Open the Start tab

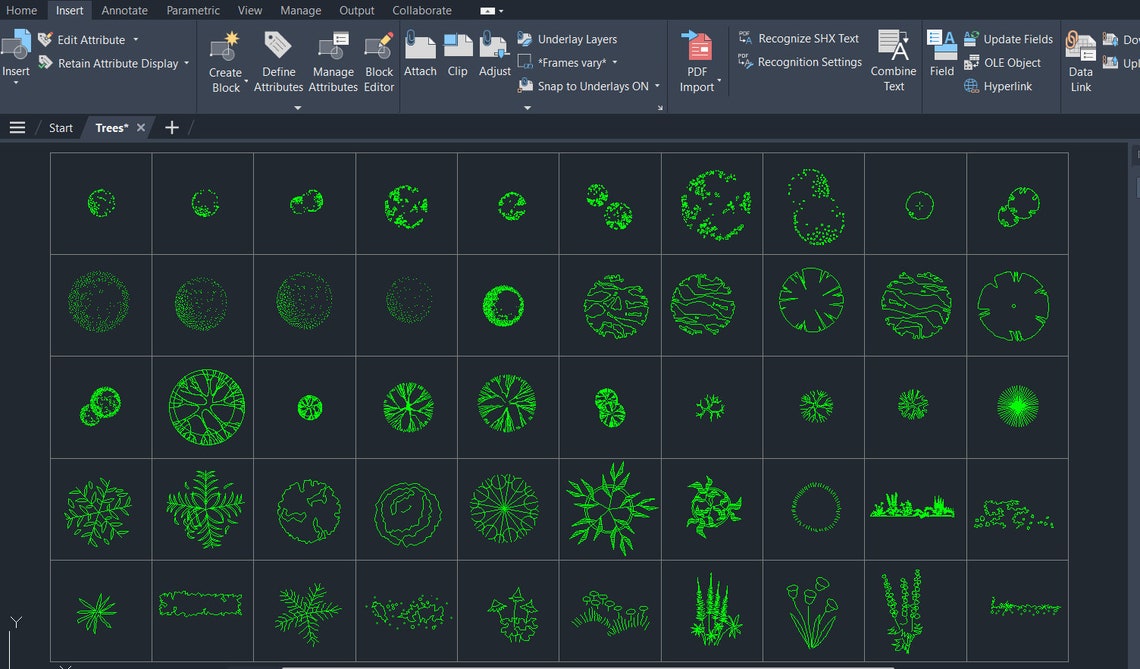(x=60, y=127)
